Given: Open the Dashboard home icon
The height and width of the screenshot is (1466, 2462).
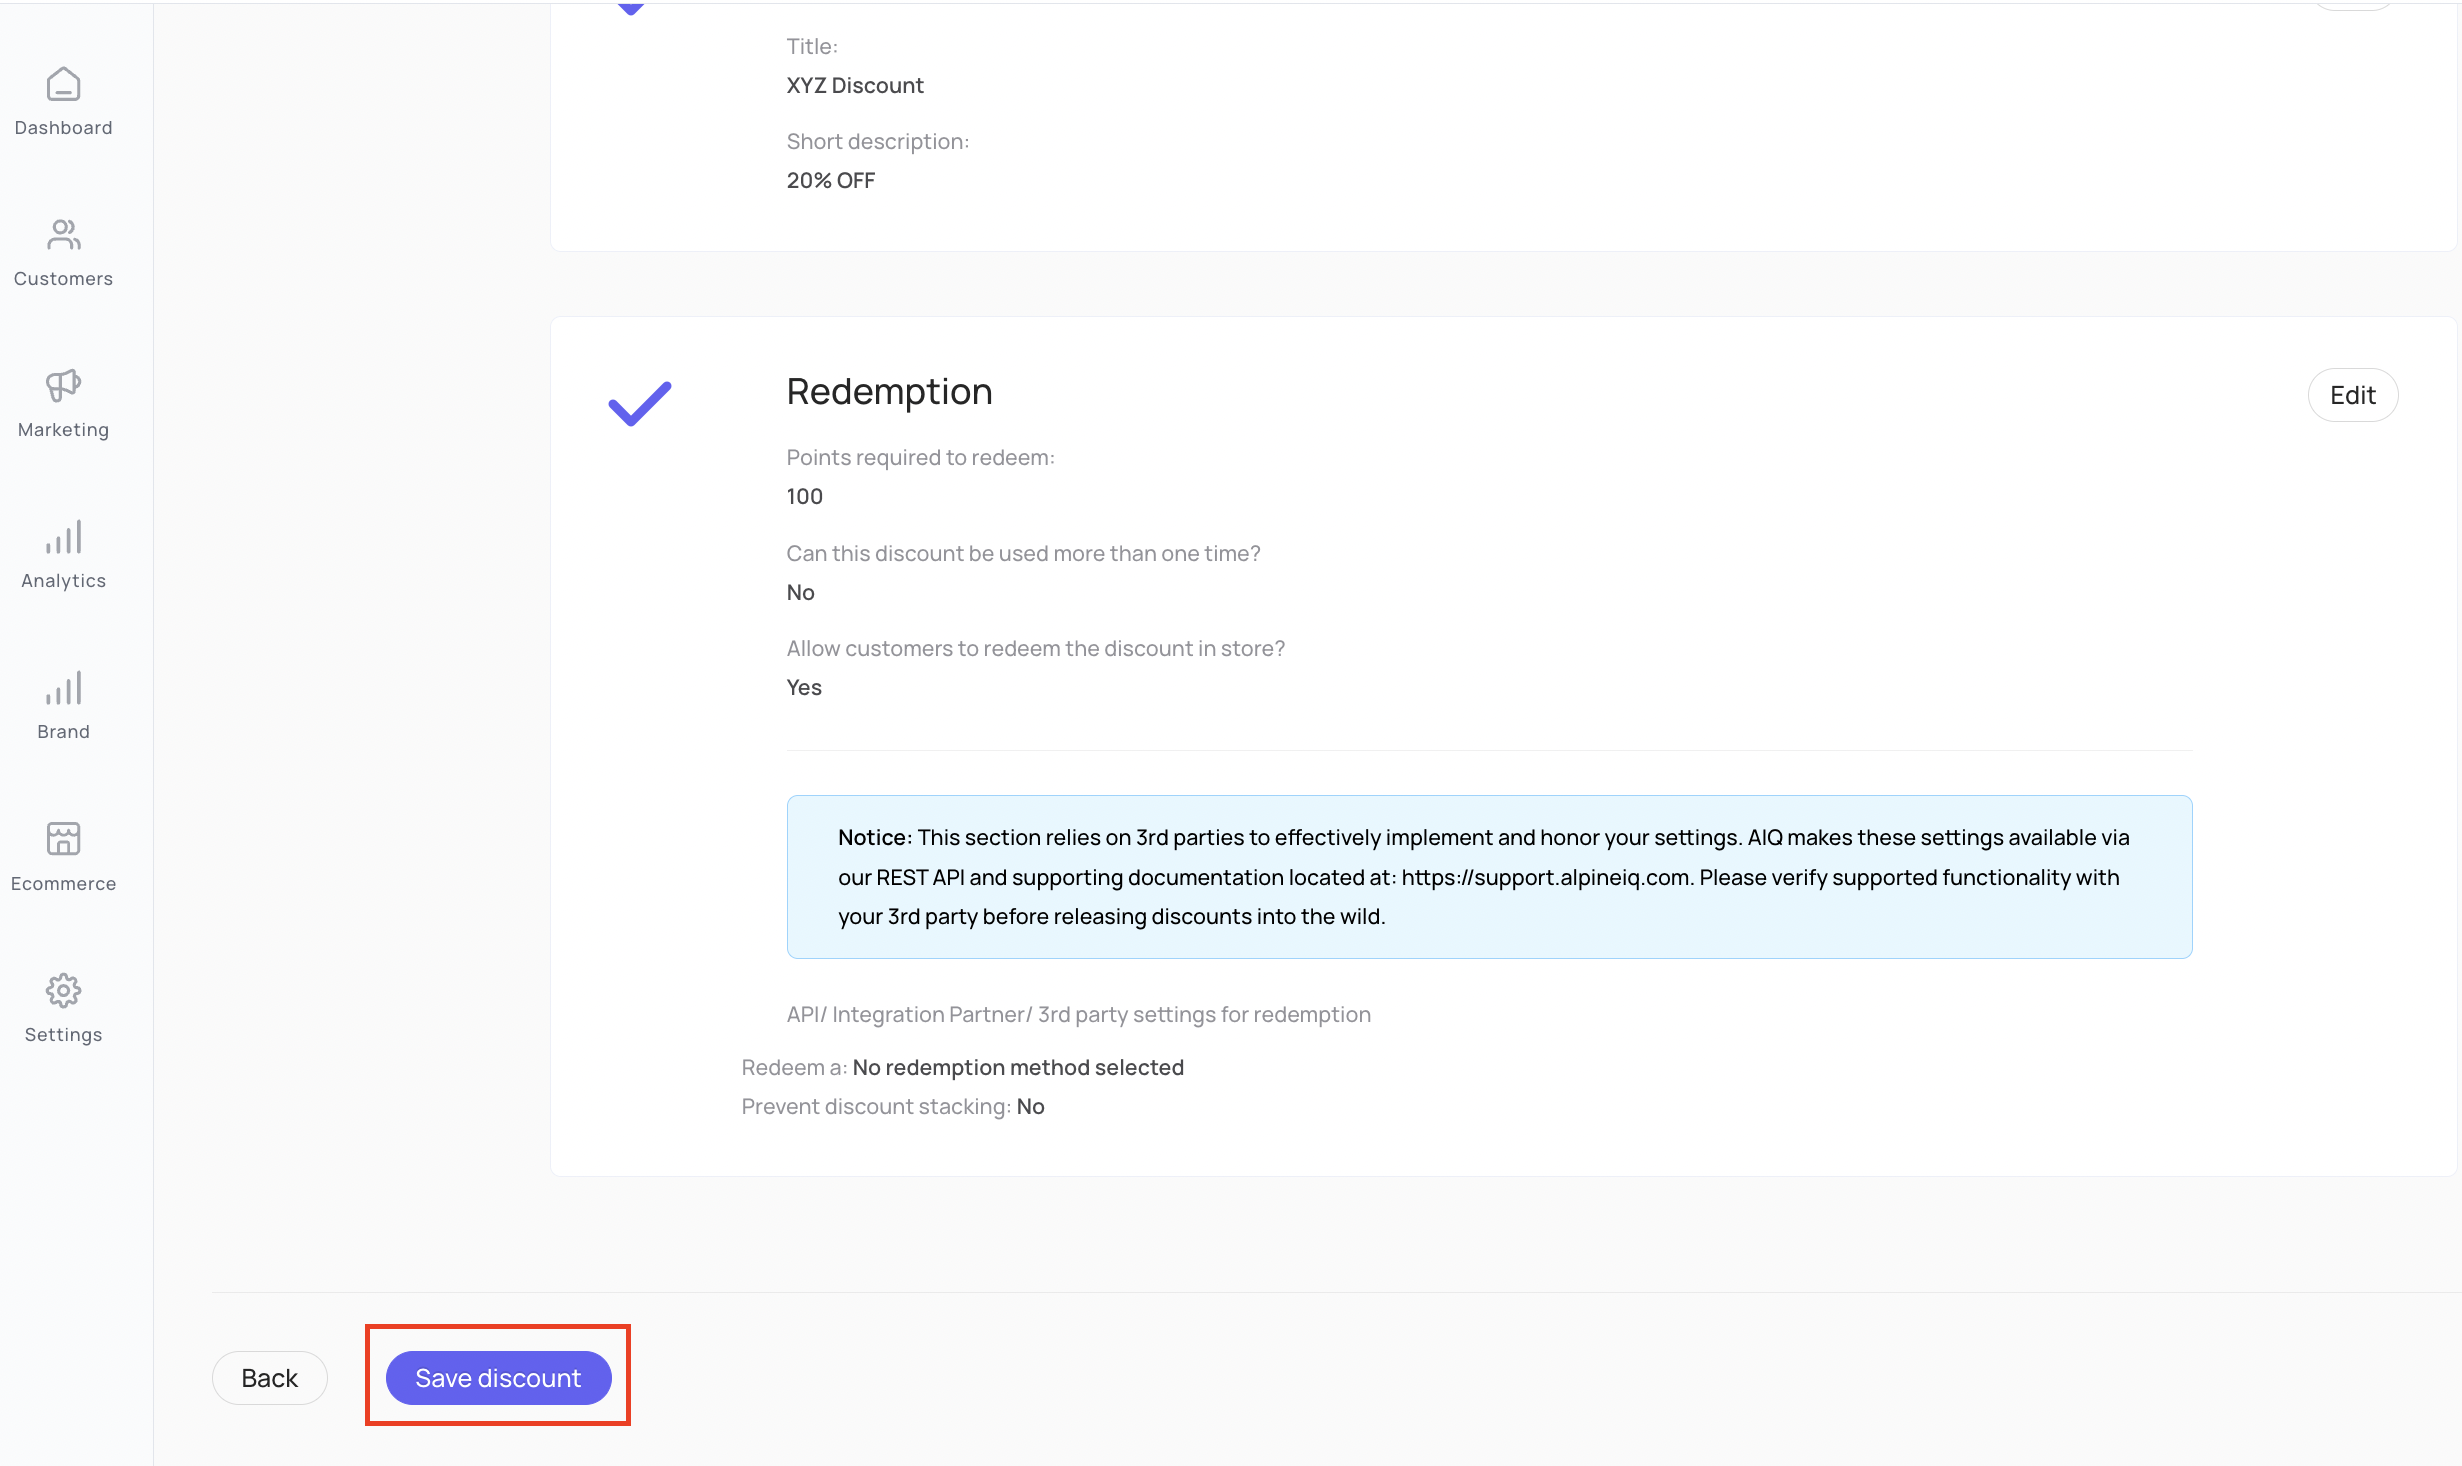Looking at the screenshot, I should [x=63, y=85].
